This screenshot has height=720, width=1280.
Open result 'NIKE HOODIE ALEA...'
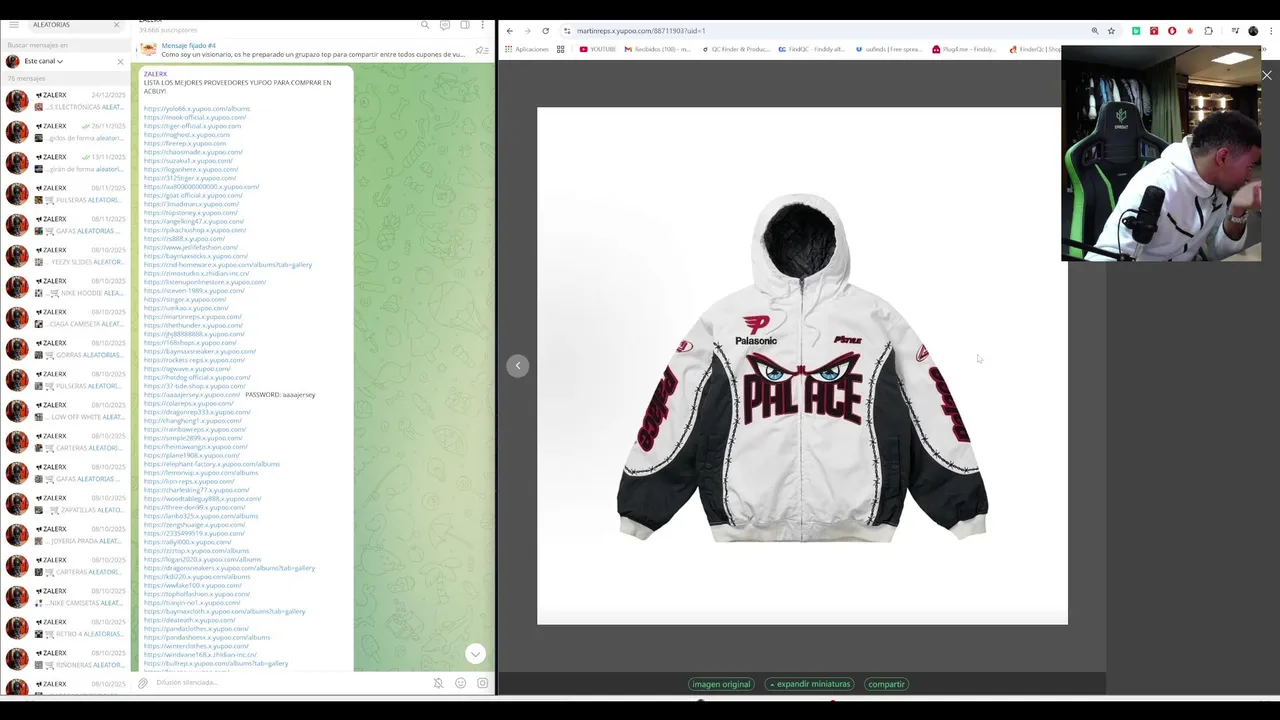click(x=65, y=287)
